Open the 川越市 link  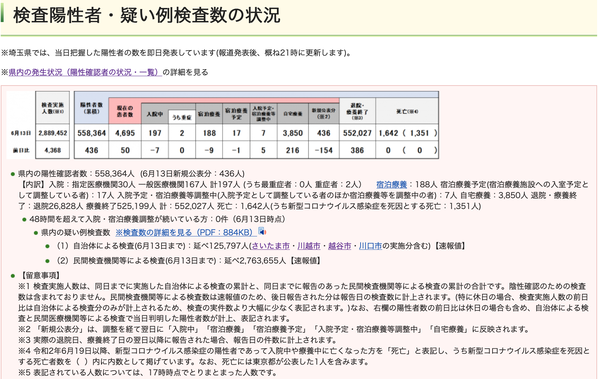click(x=309, y=246)
